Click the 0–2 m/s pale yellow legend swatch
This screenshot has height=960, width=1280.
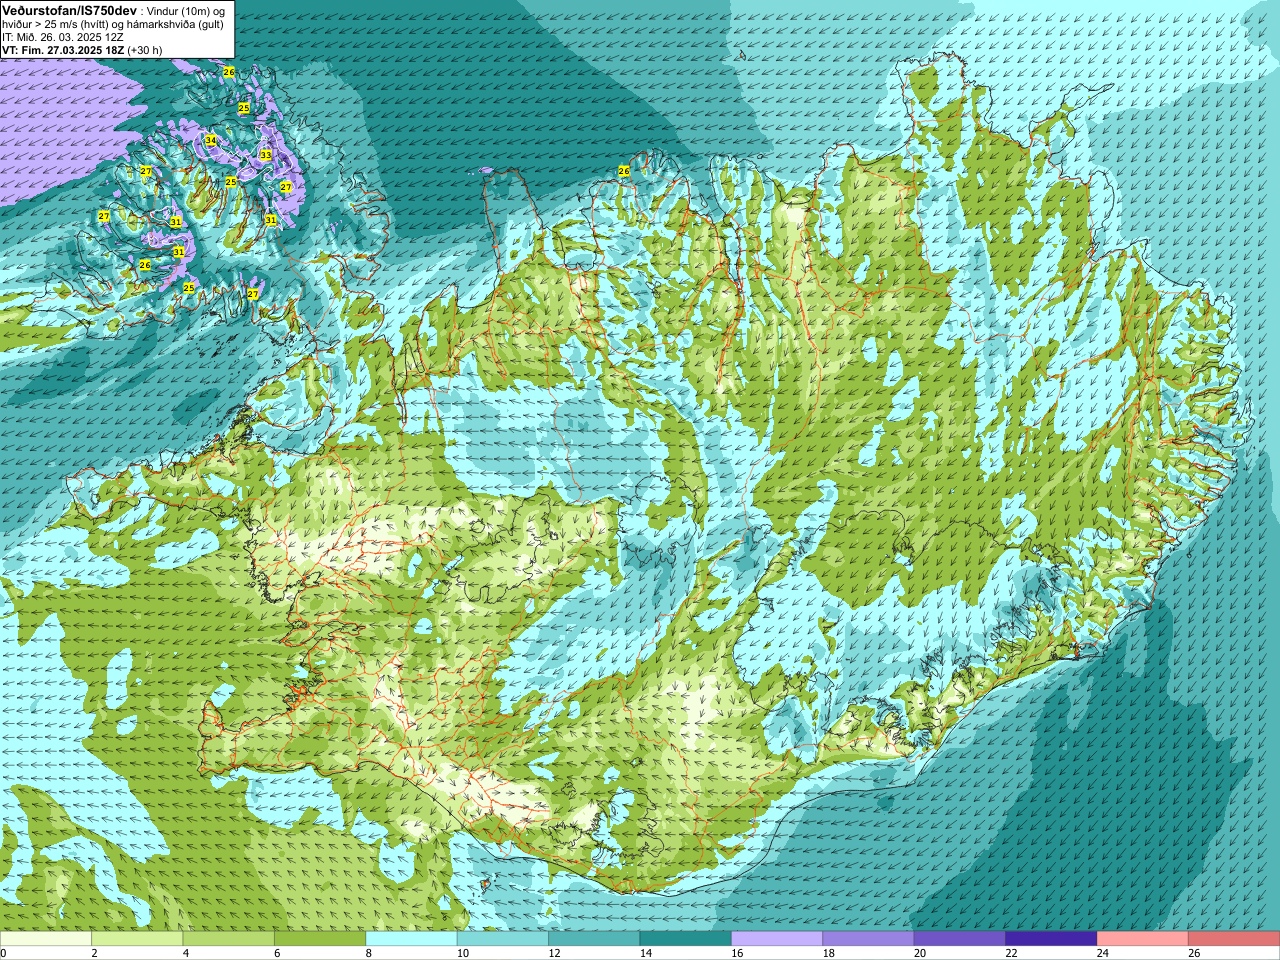[46, 938]
